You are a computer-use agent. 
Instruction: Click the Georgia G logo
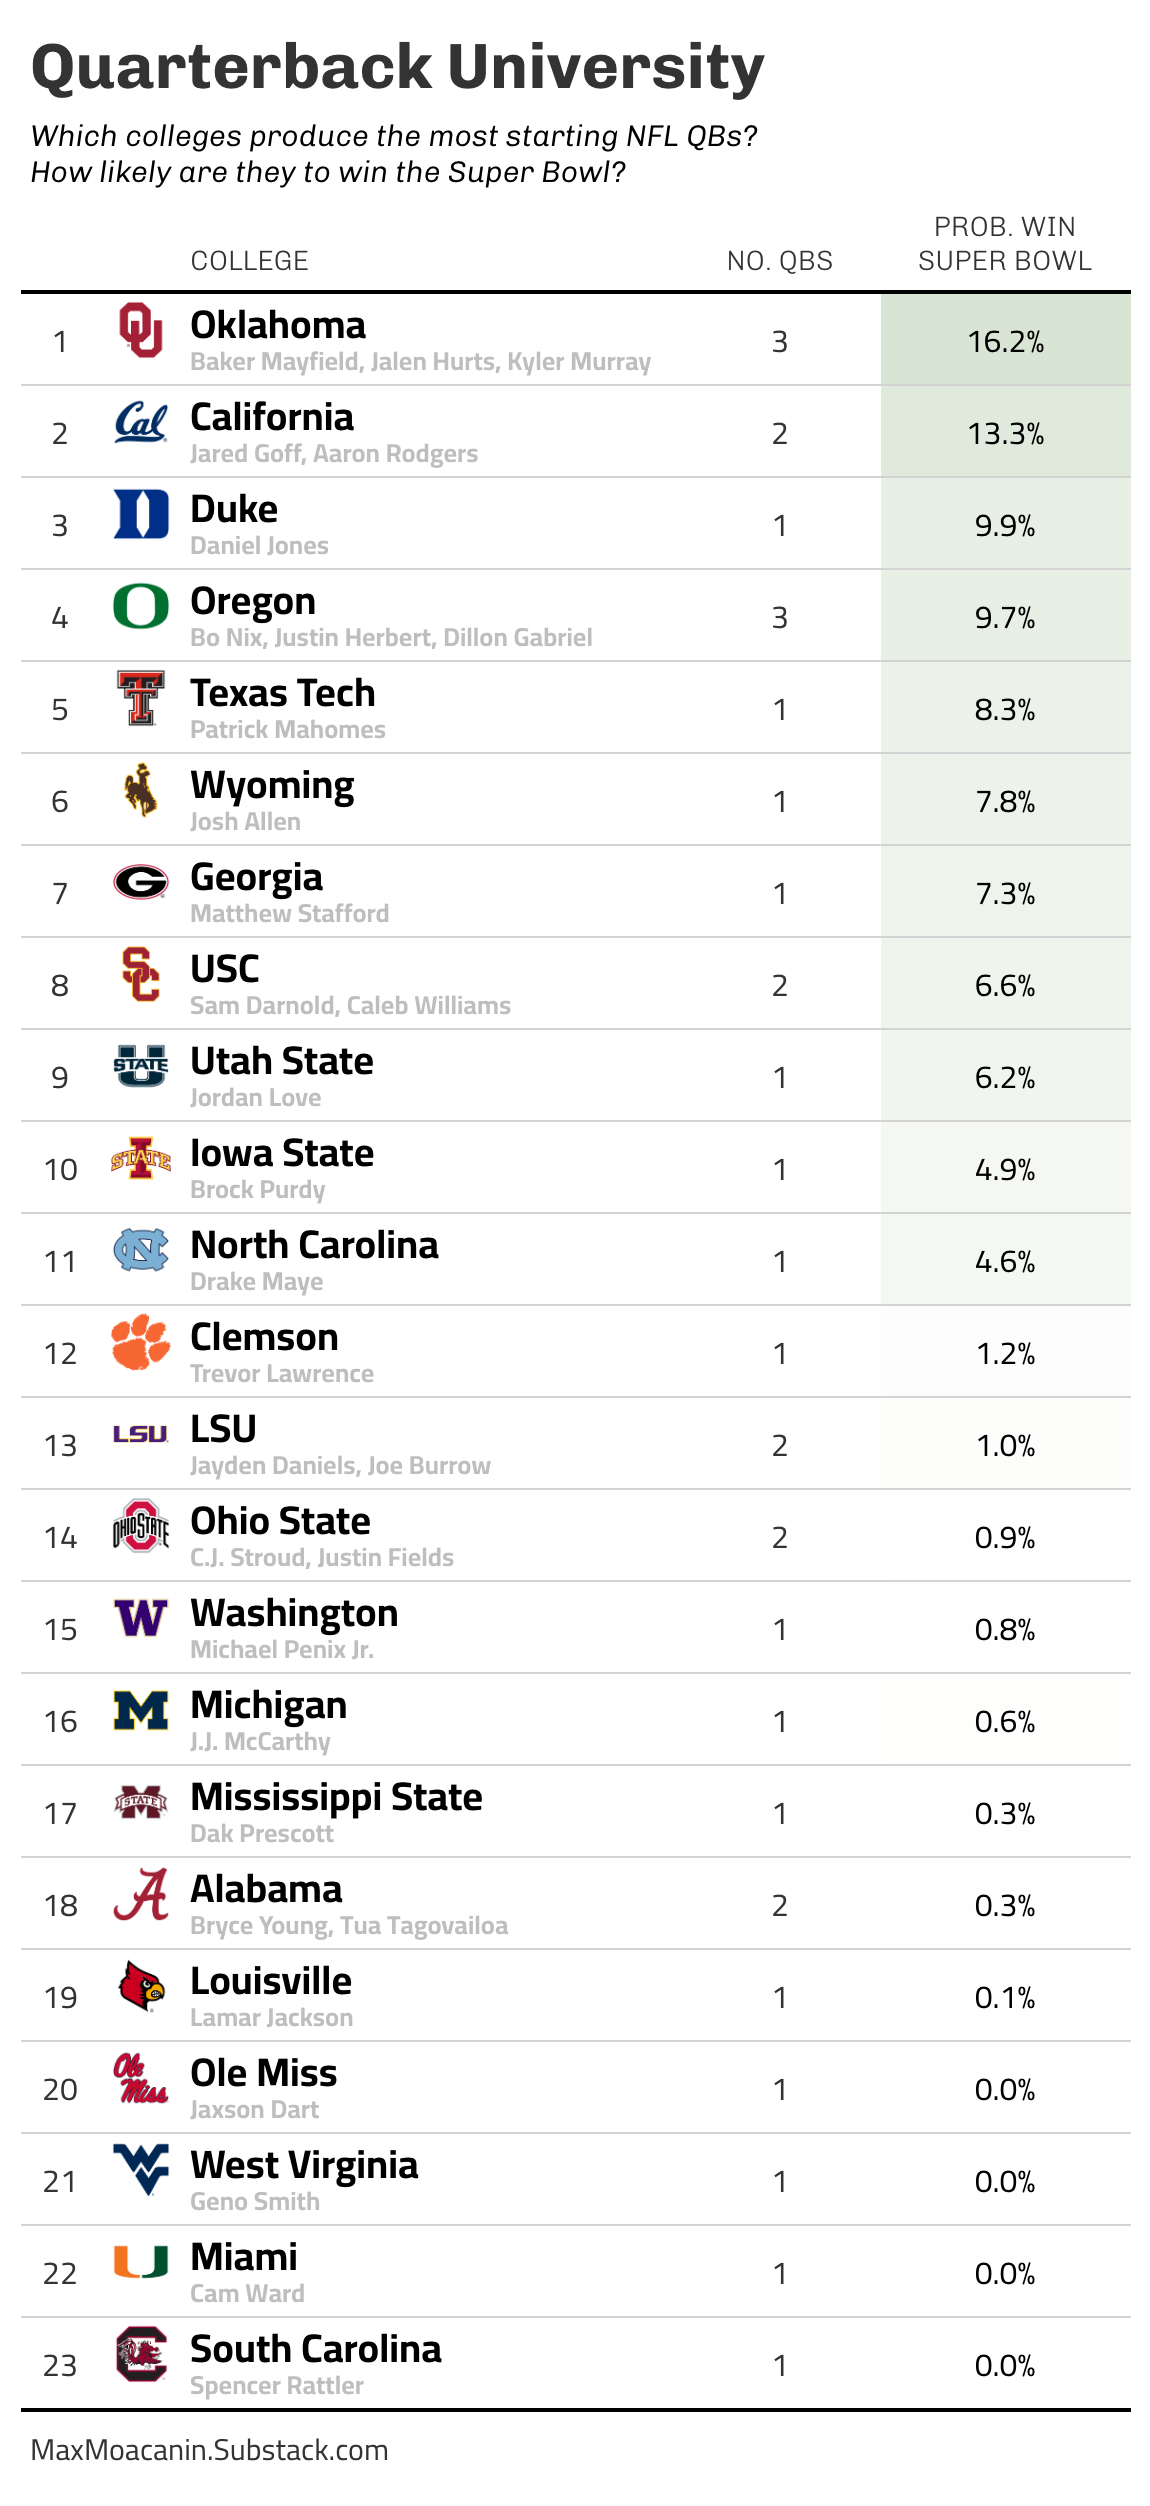pos(140,882)
